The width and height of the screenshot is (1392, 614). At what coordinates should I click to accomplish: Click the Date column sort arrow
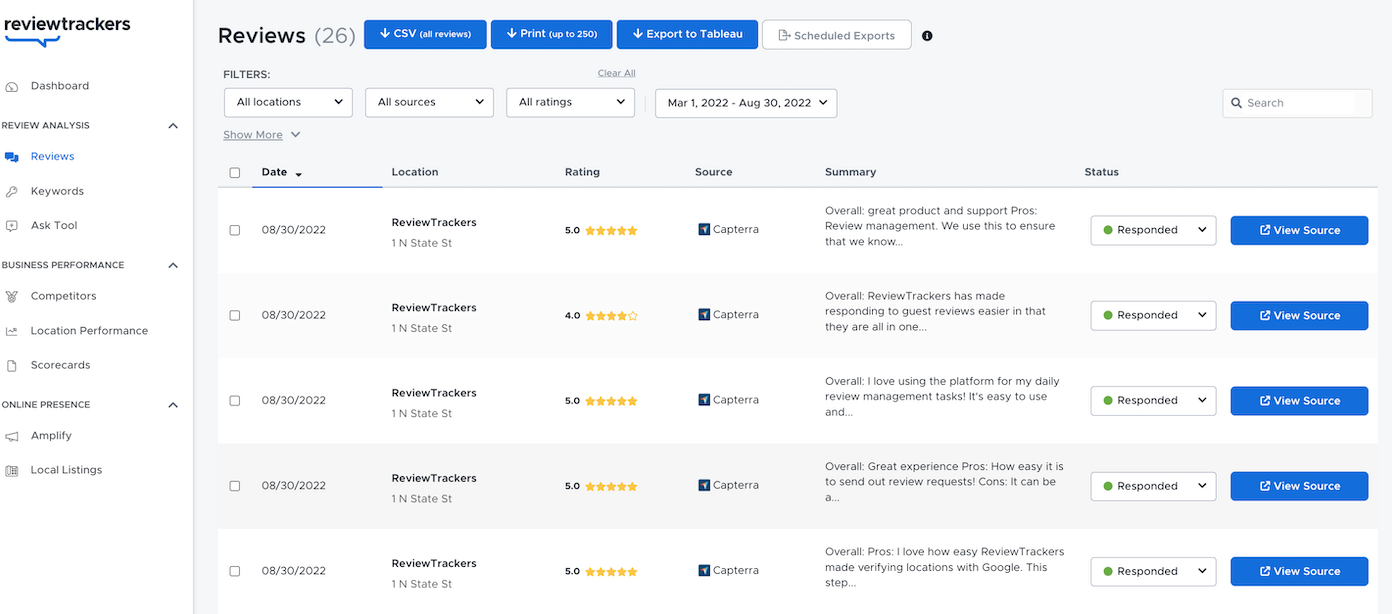298,174
